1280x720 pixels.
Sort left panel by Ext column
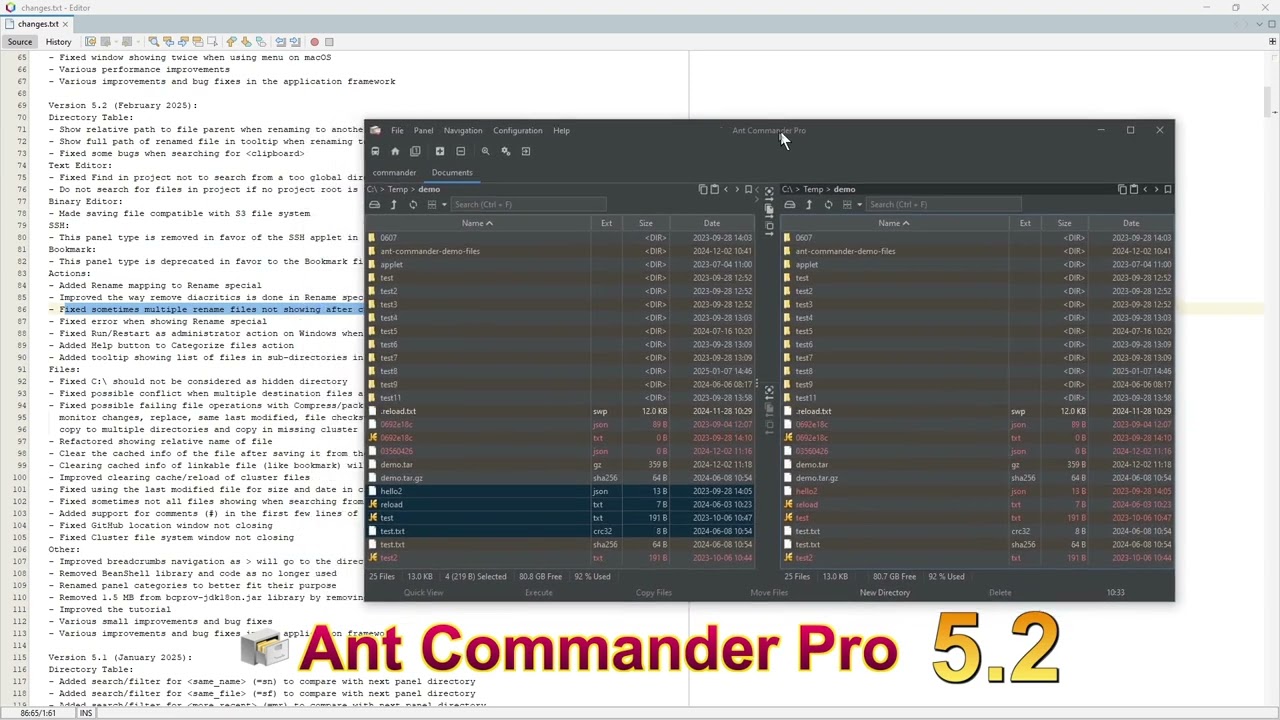[606, 223]
